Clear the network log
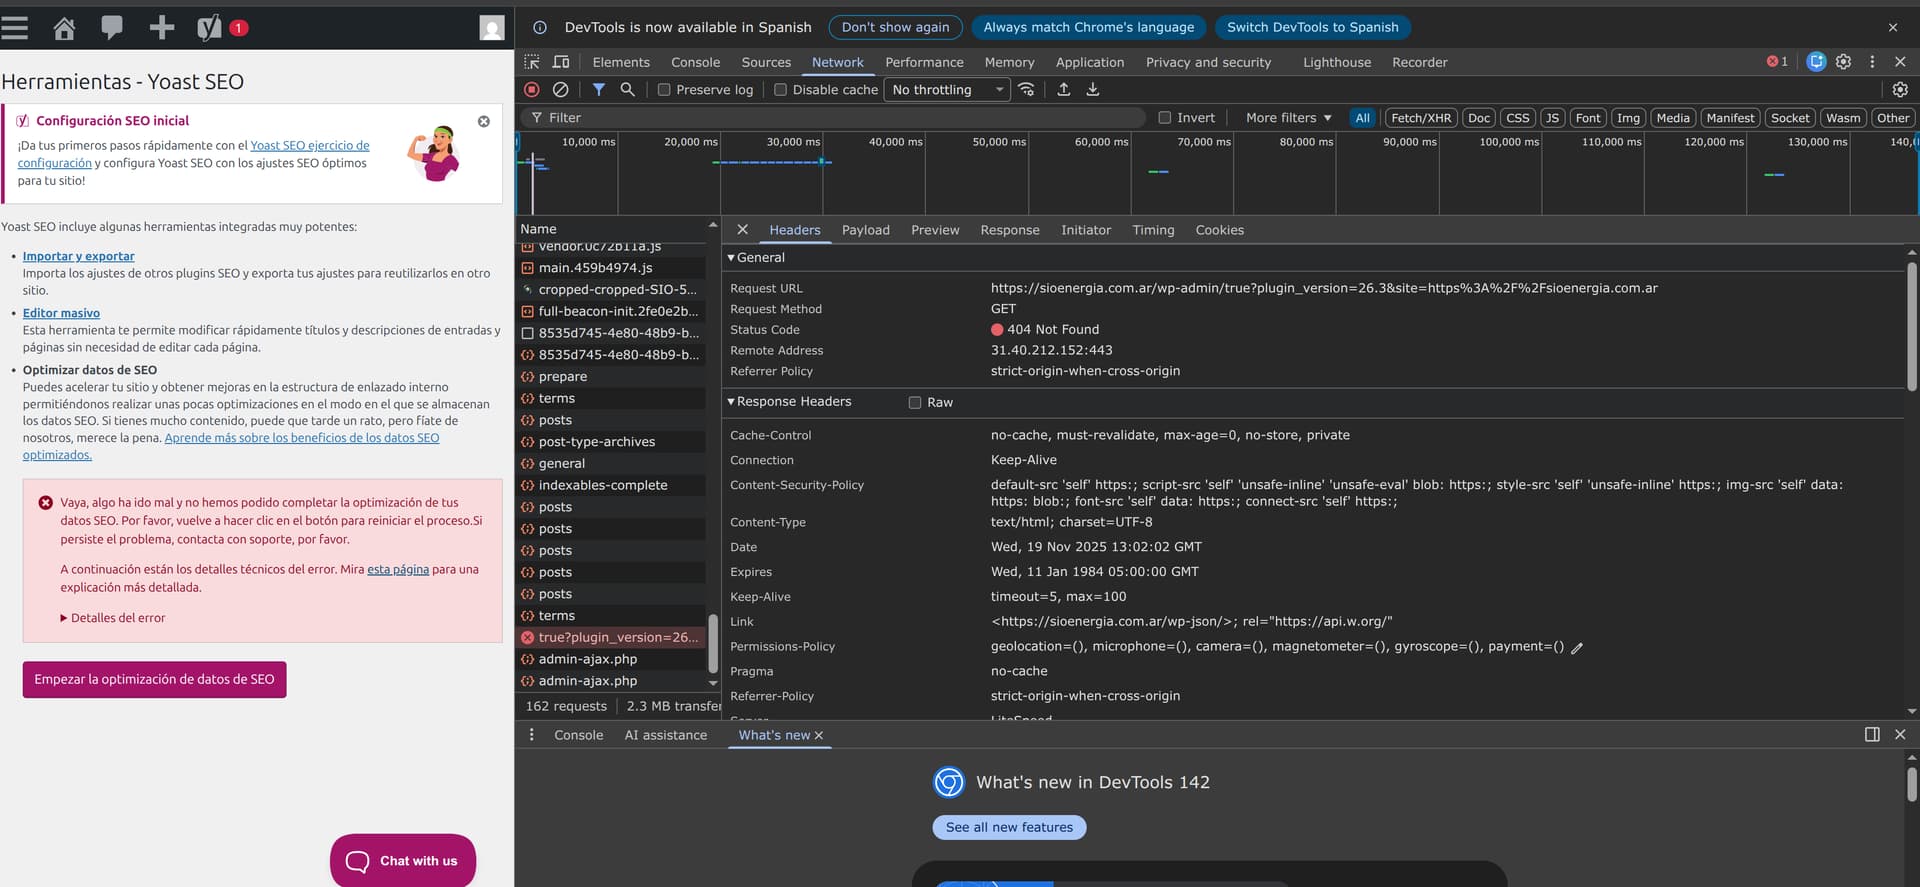1920x887 pixels. [561, 90]
